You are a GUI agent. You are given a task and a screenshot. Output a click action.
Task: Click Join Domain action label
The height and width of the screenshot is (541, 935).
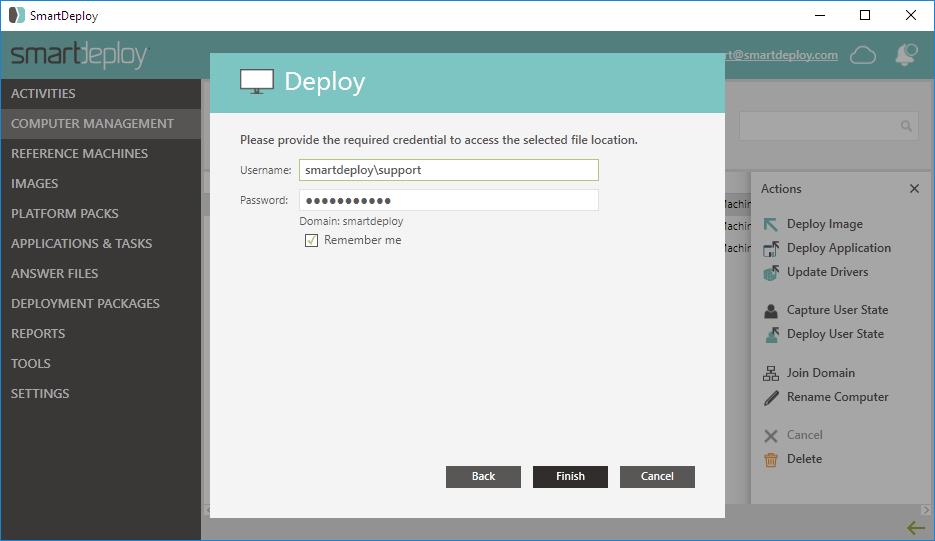pos(821,373)
